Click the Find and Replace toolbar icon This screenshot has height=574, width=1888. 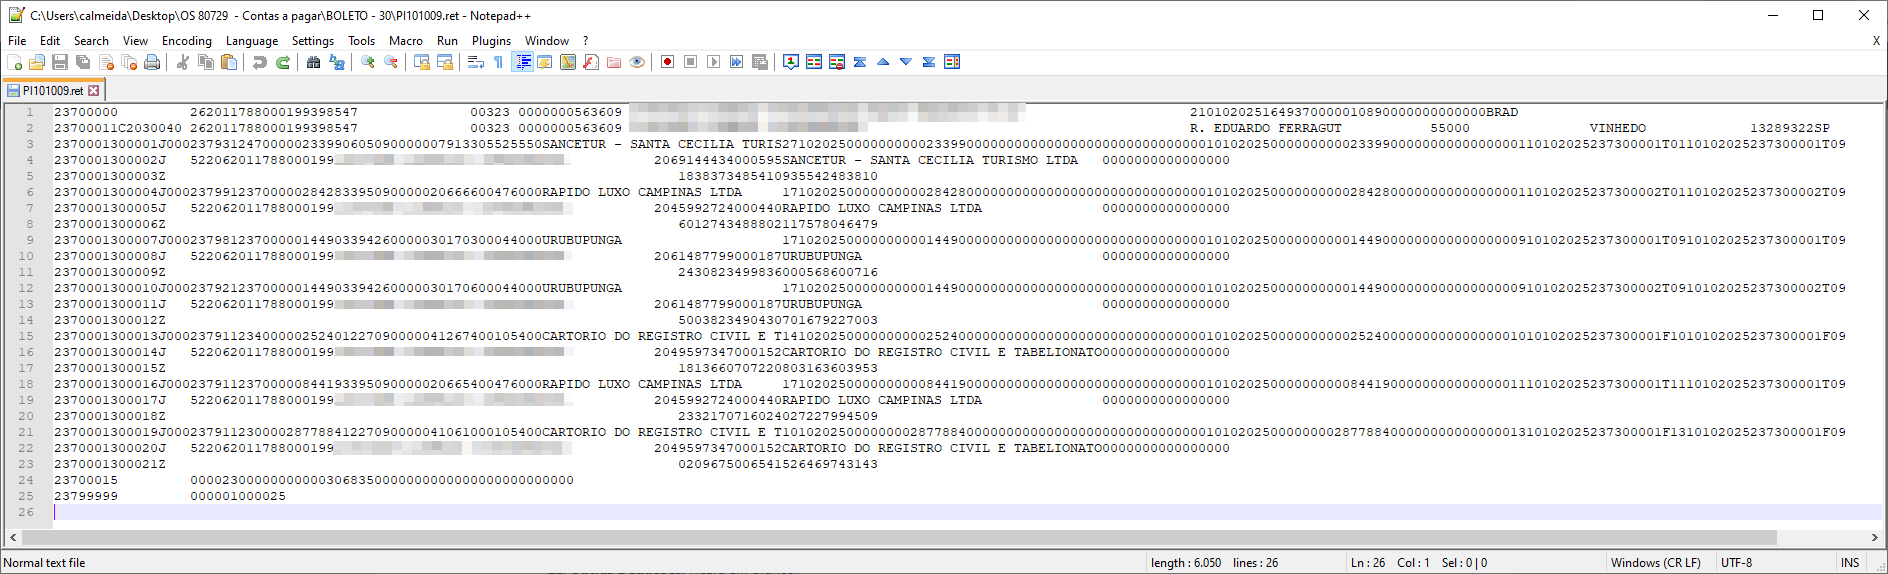click(337, 62)
